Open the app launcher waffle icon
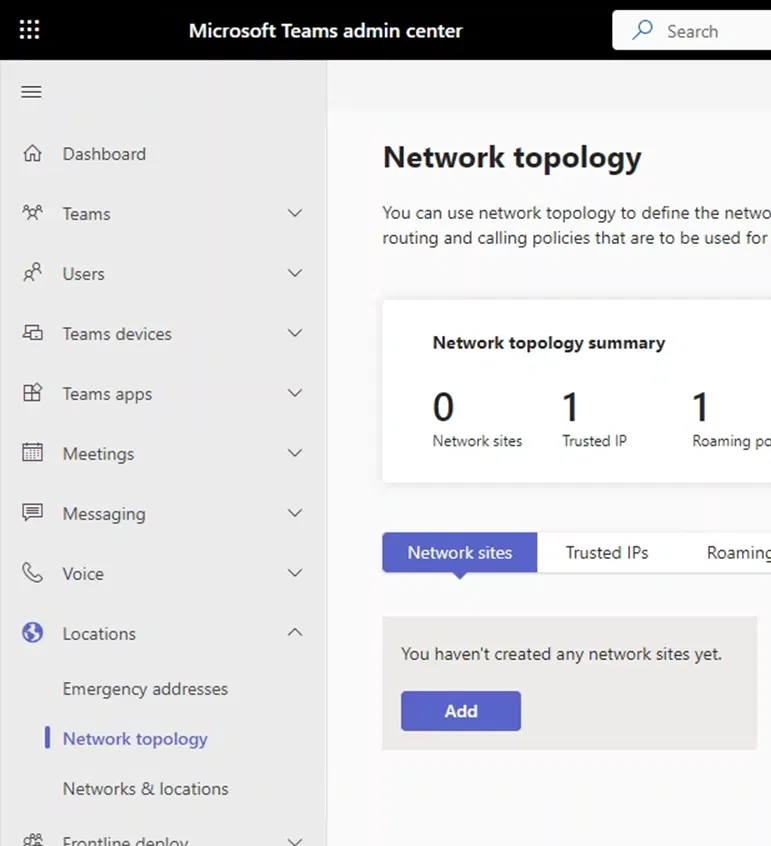Image resolution: width=771 pixels, height=846 pixels. pyautogui.click(x=30, y=30)
